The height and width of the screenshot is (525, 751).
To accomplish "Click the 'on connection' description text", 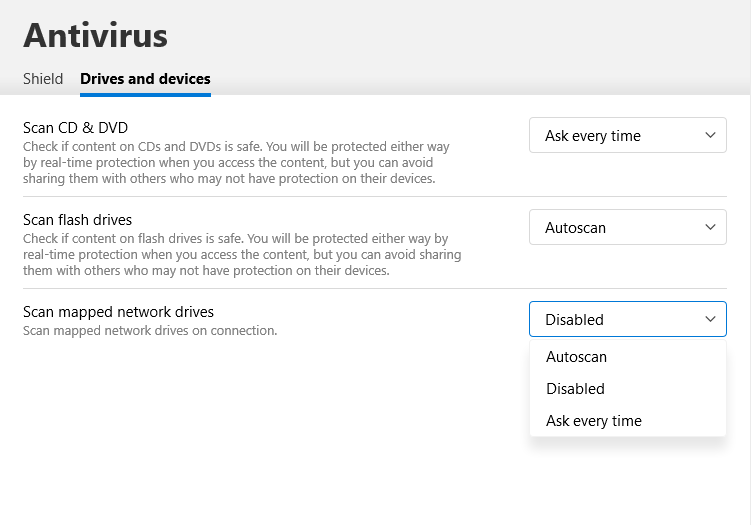I will (150, 330).
